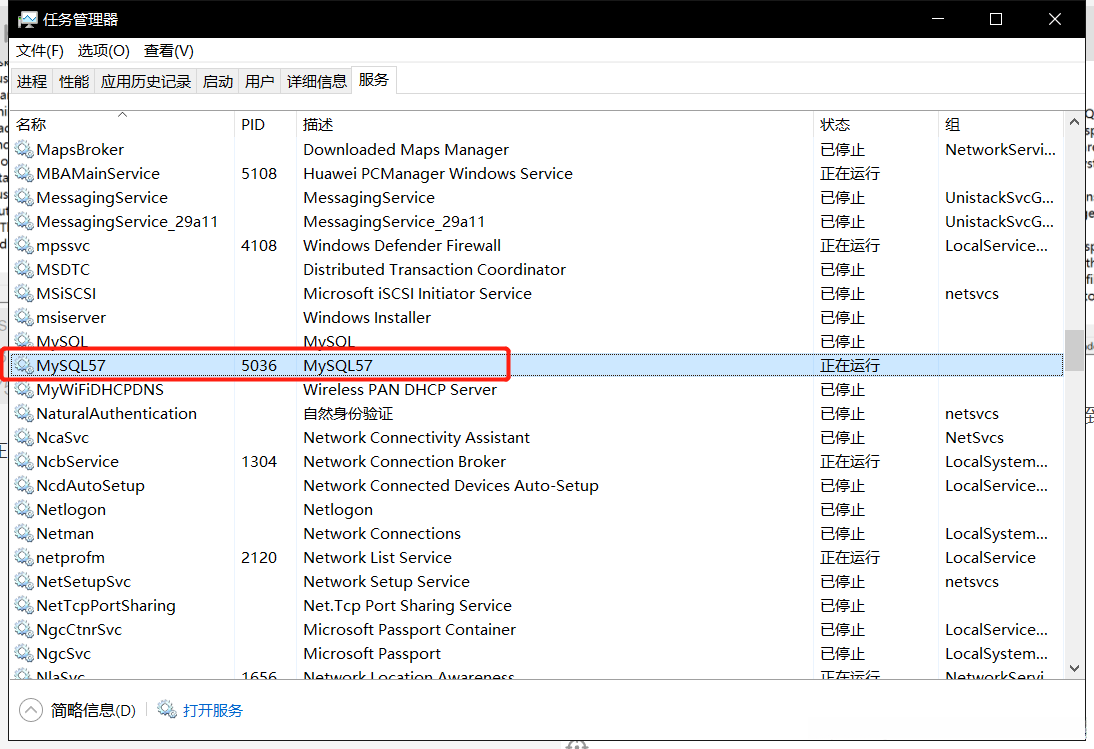The height and width of the screenshot is (749, 1094).
Task: Switch to the 应用历史记录 tab
Action: [146, 82]
